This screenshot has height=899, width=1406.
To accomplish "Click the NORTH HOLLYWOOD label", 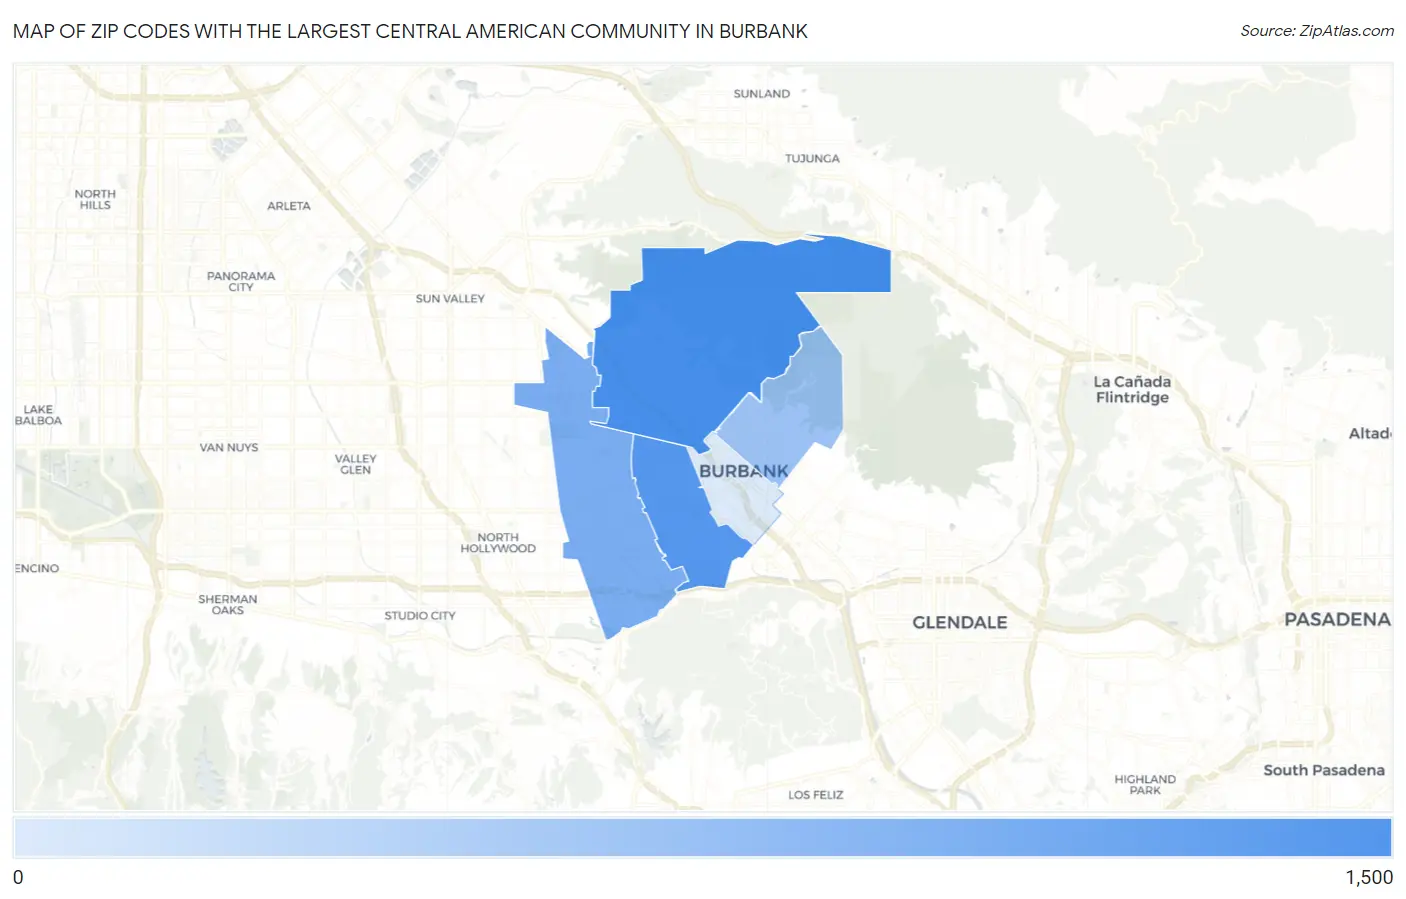I will [x=498, y=543].
